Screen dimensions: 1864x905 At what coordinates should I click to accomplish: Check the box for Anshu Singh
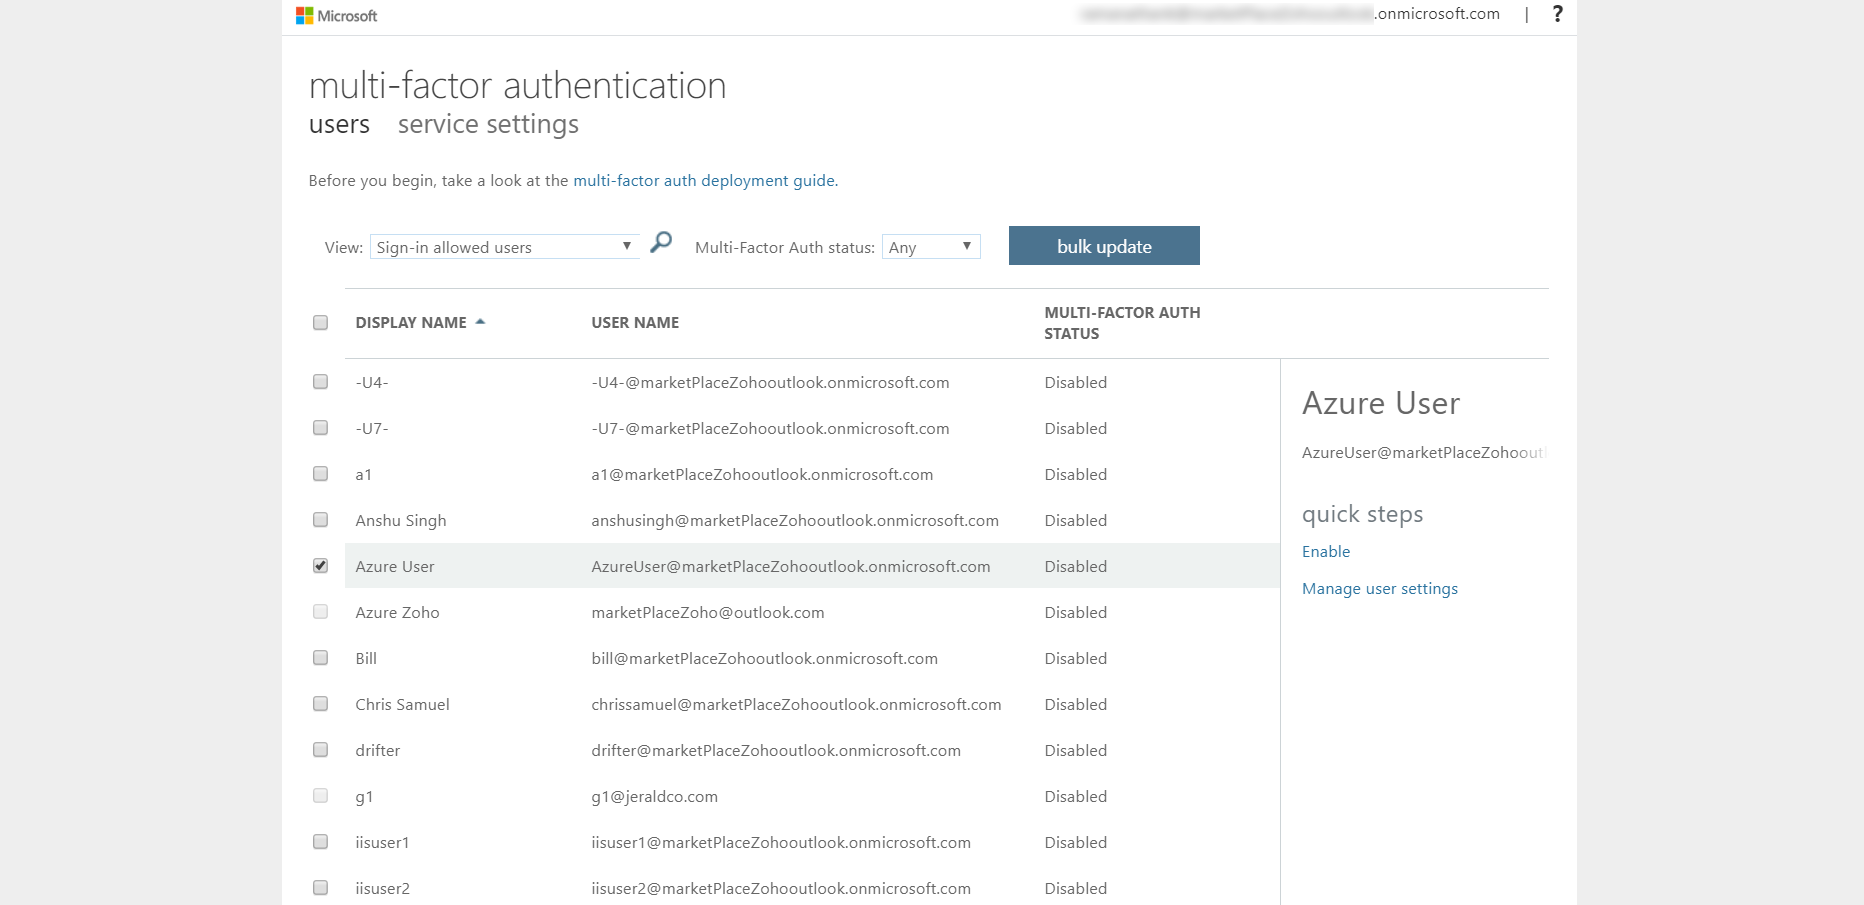coord(320,520)
